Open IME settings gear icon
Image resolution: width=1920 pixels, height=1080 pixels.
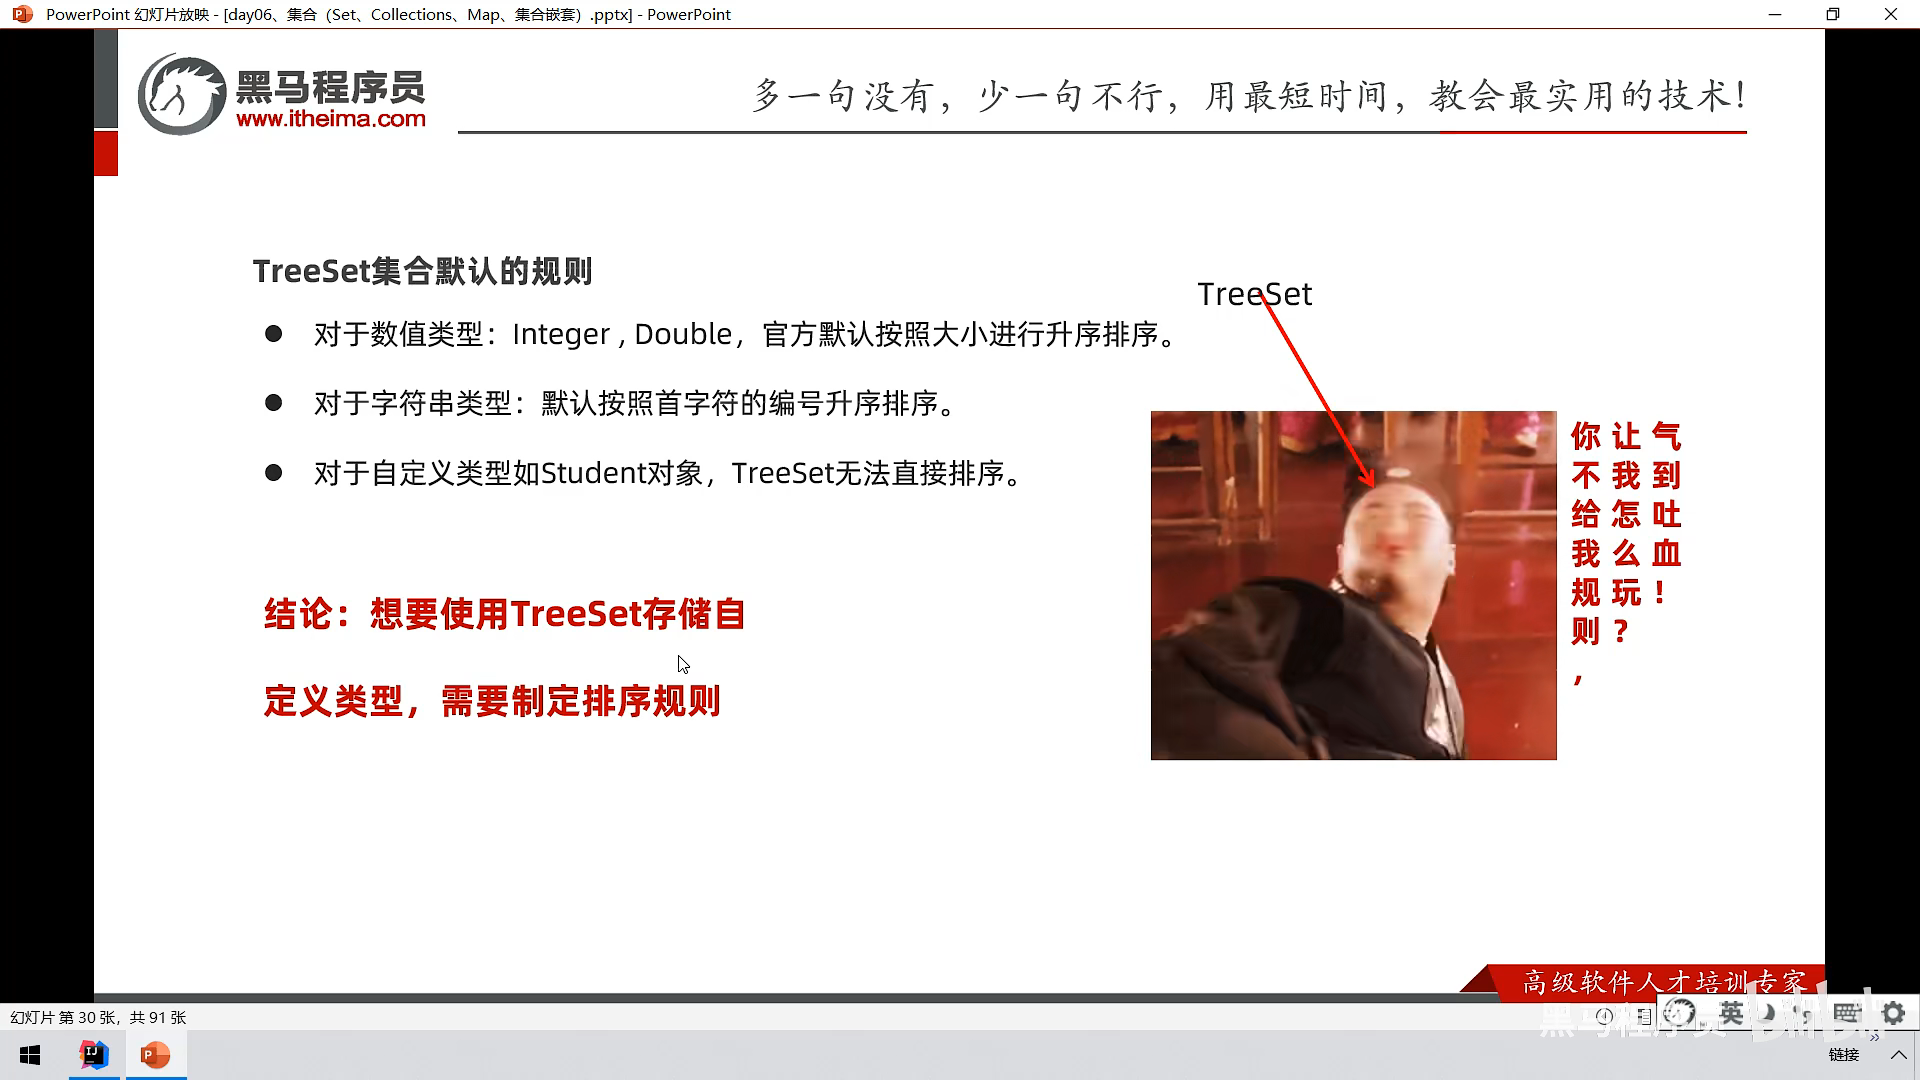pyautogui.click(x=1893, y=1013)
